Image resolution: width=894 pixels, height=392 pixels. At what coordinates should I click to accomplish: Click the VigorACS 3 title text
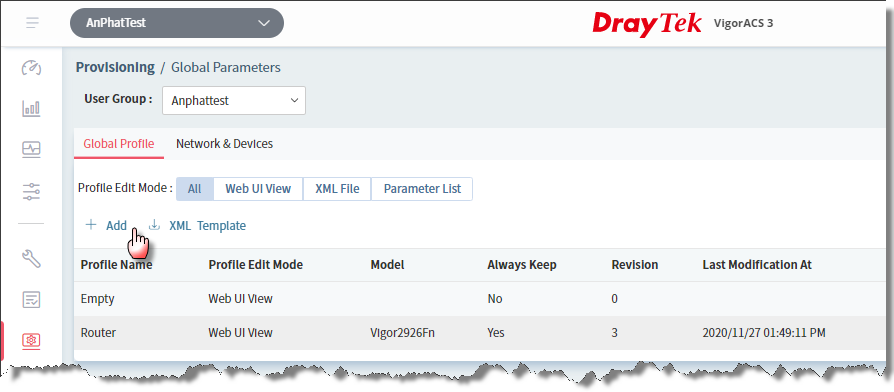[743, 23]
